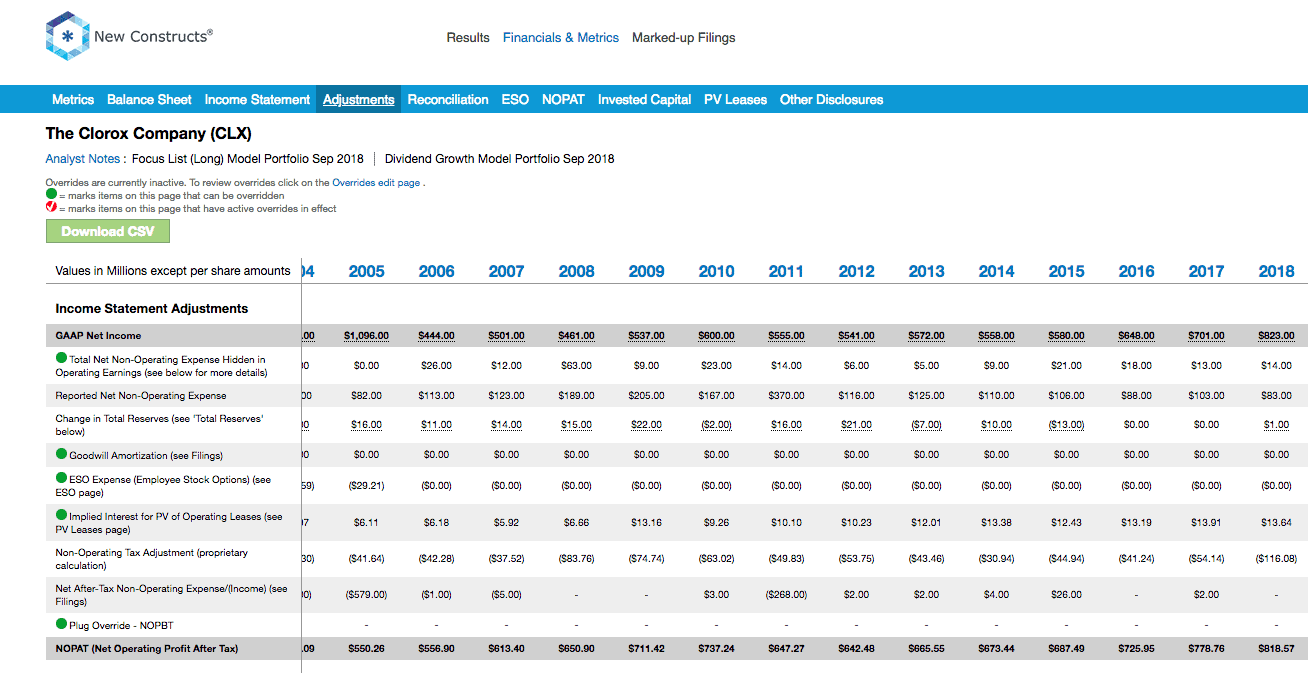Click green override dot beside ESO Expense

[x=61, y=478]
